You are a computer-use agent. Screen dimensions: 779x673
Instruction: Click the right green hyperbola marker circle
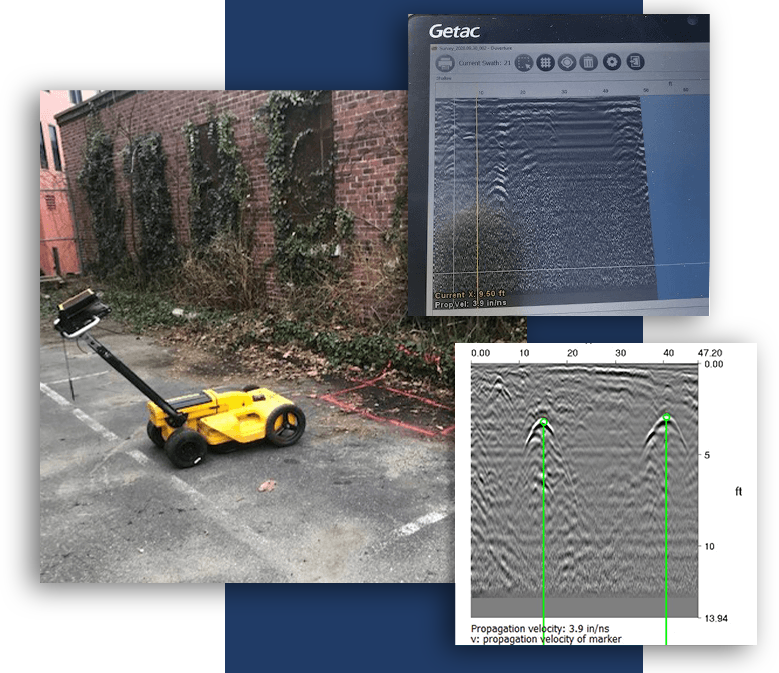point(667,417)
